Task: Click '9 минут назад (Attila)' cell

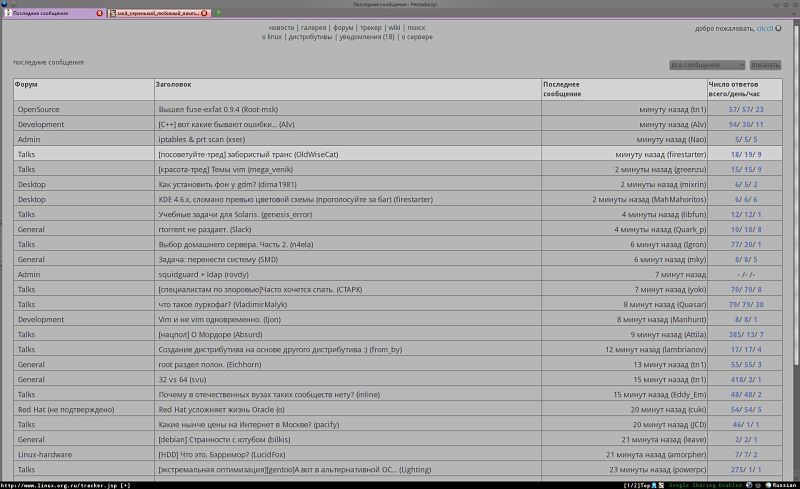Action: (624, 334)
